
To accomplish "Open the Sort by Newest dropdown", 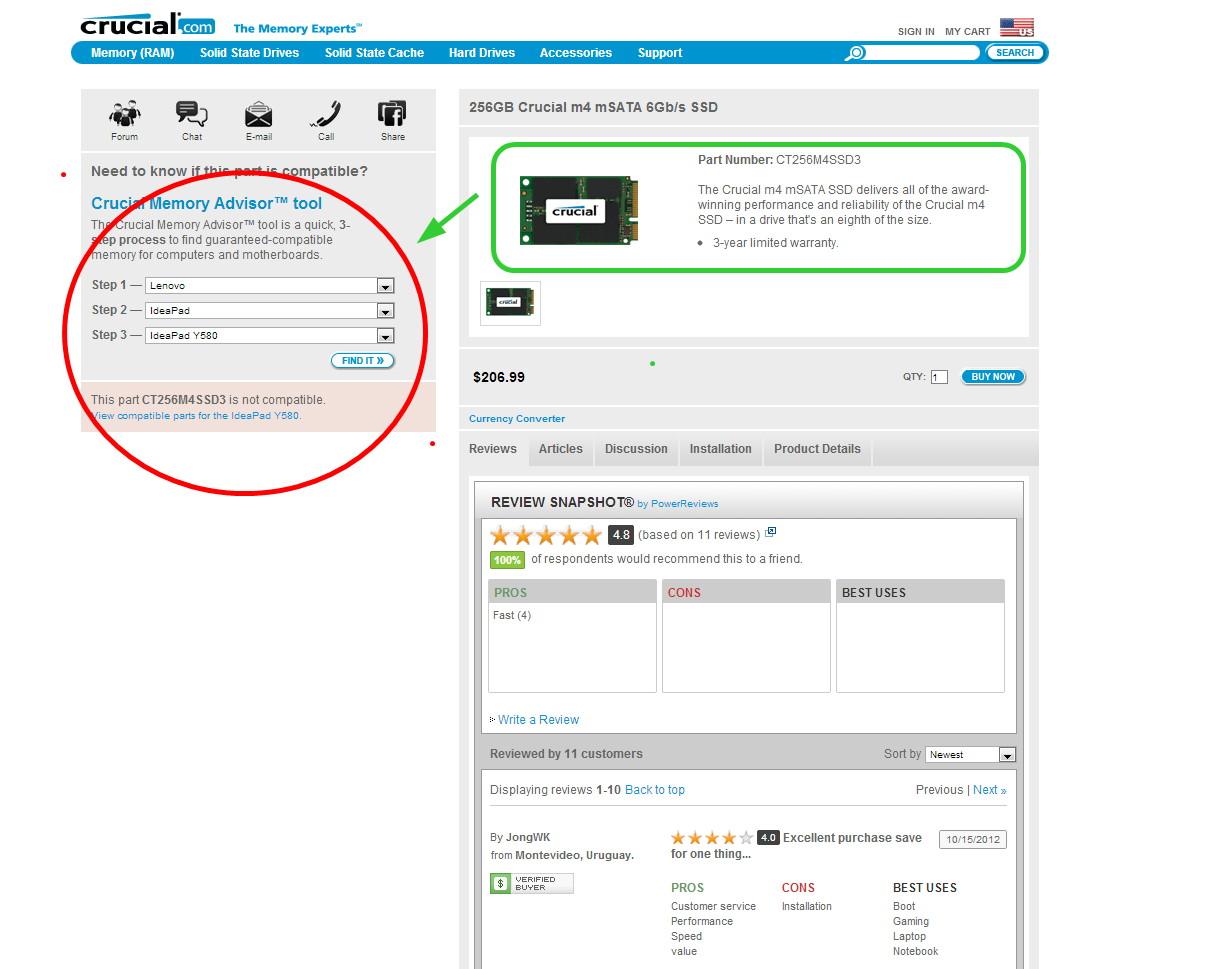I will (970, 754).
